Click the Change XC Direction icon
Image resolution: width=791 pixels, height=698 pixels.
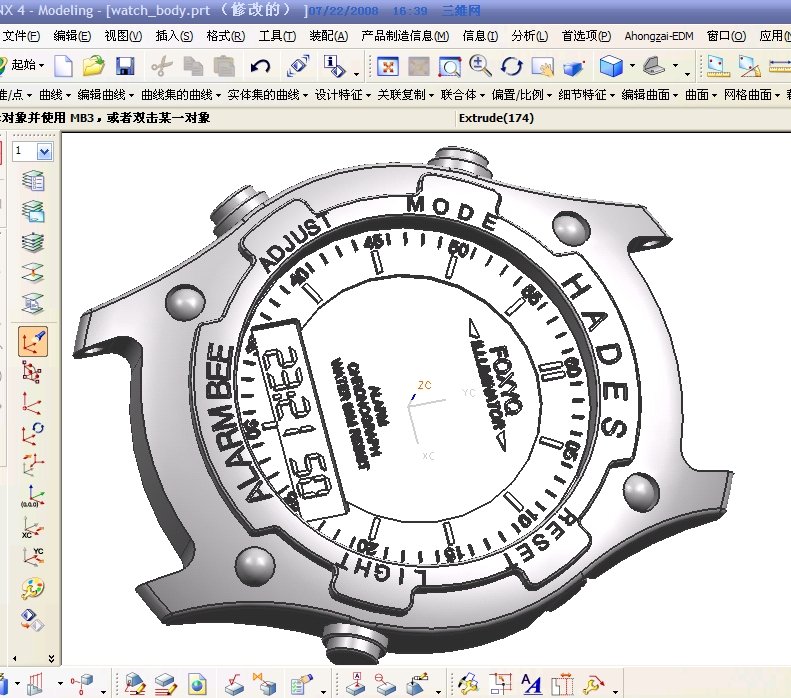point(33,528)
